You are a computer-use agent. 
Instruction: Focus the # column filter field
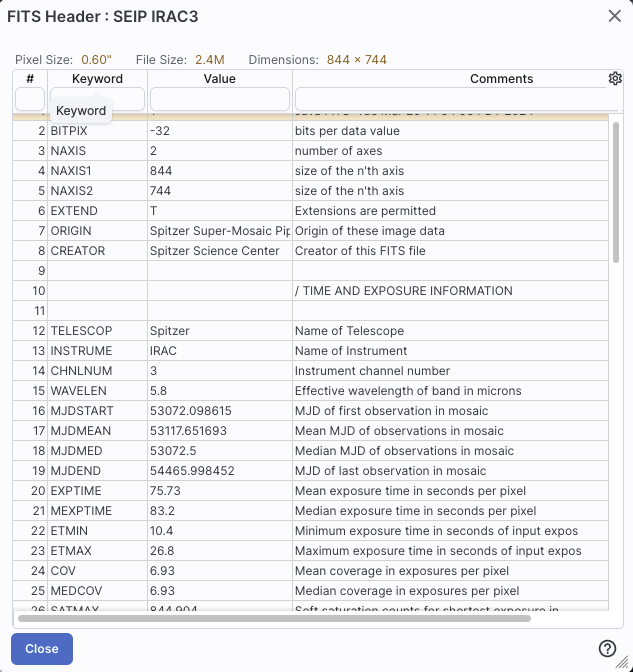[x=30, y=99]
